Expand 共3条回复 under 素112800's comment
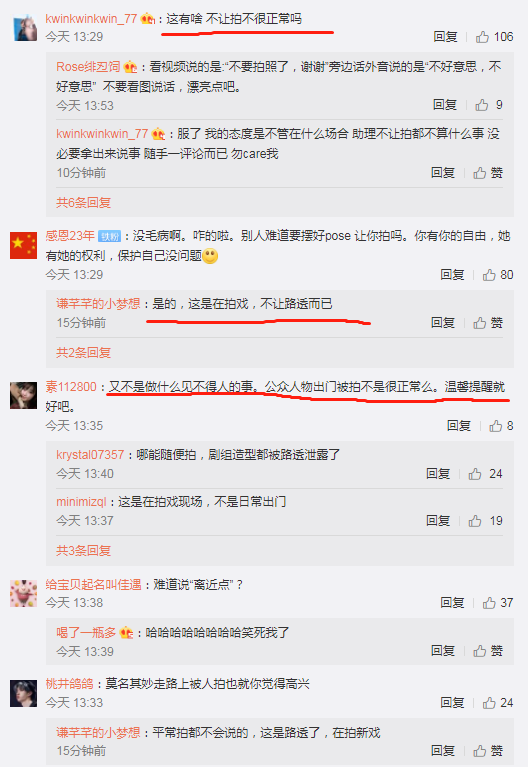Screen dimensions: 528x767 [84, 551]
